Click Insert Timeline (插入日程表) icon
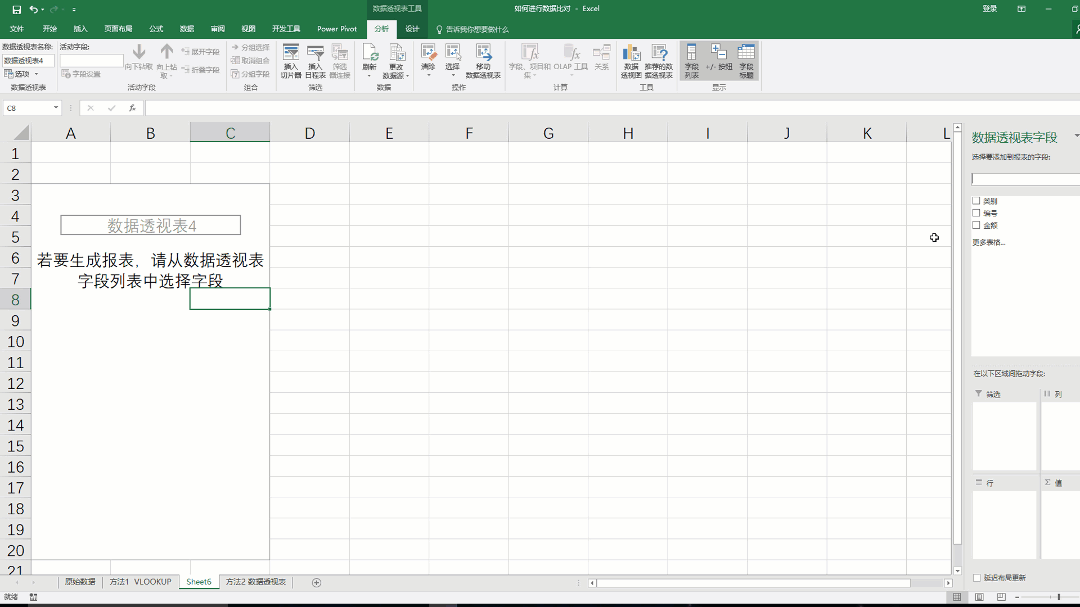 click(x=315, y=59)
